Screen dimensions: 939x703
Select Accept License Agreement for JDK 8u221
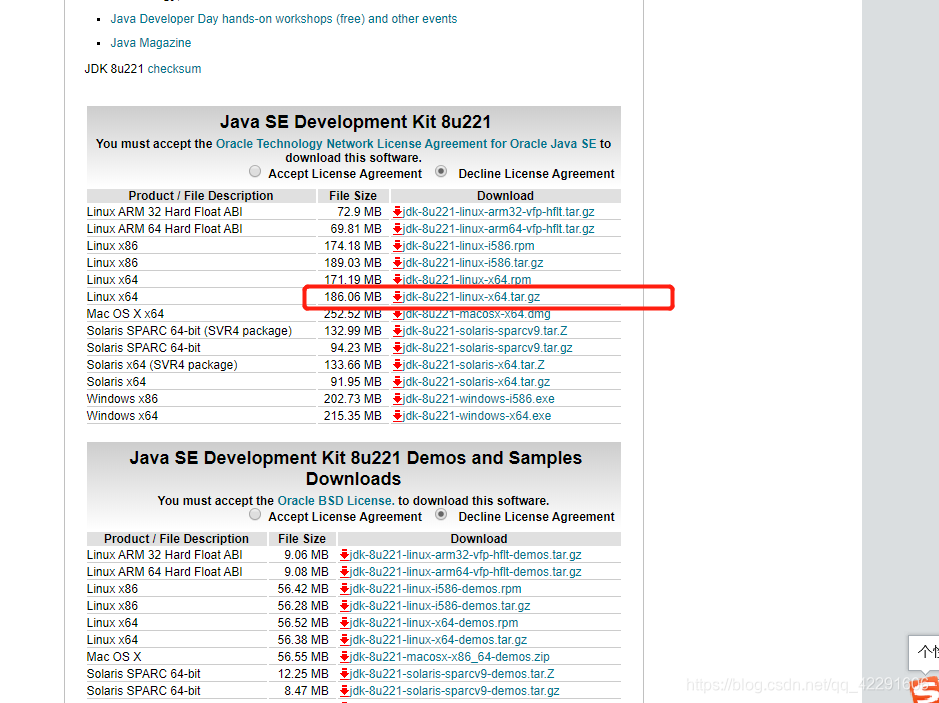pos(255,172)
